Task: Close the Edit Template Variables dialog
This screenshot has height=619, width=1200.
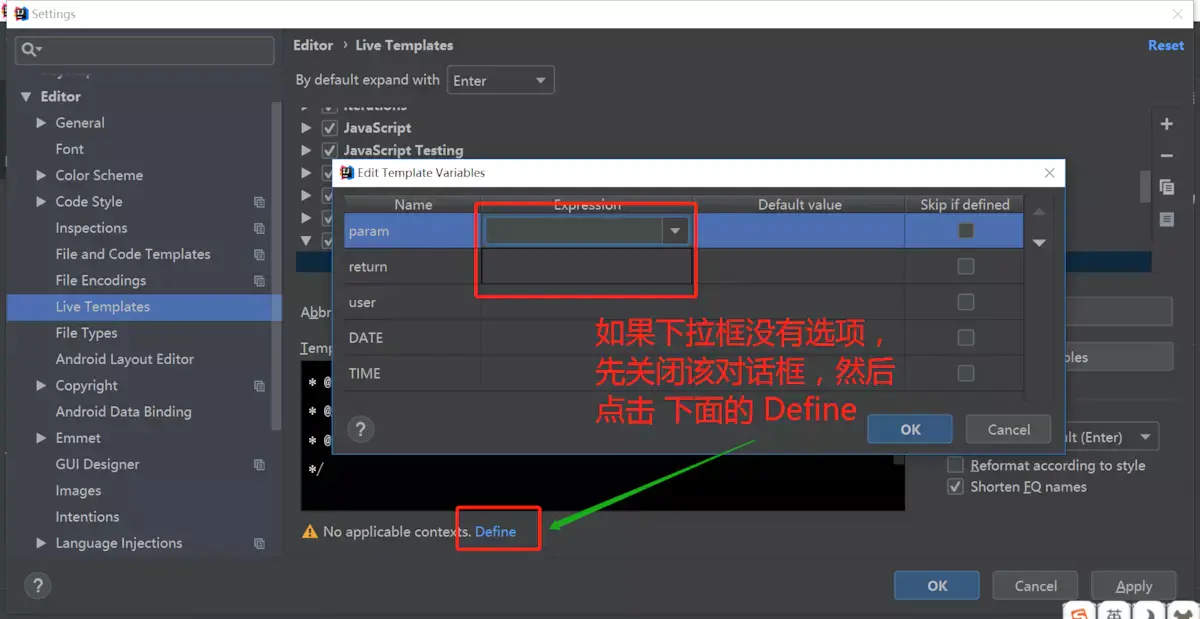Action: point(1049,173)
